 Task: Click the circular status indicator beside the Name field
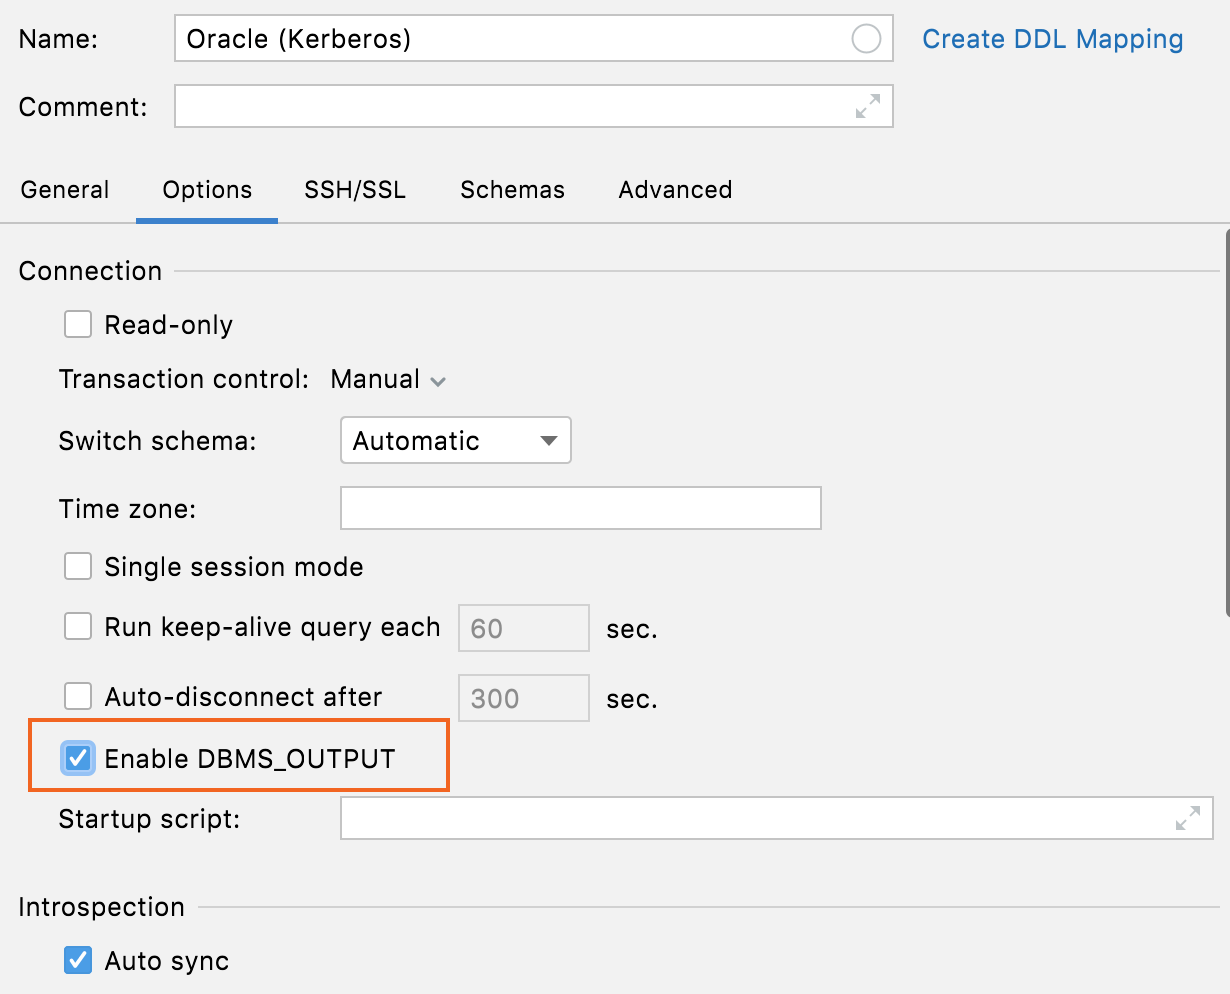(x=864, y=38)
